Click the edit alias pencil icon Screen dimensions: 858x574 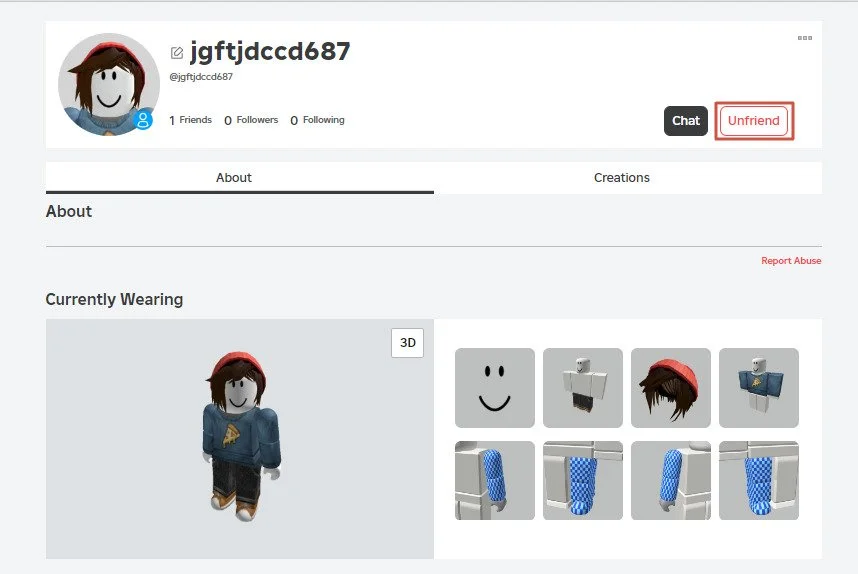click(177, 53)
